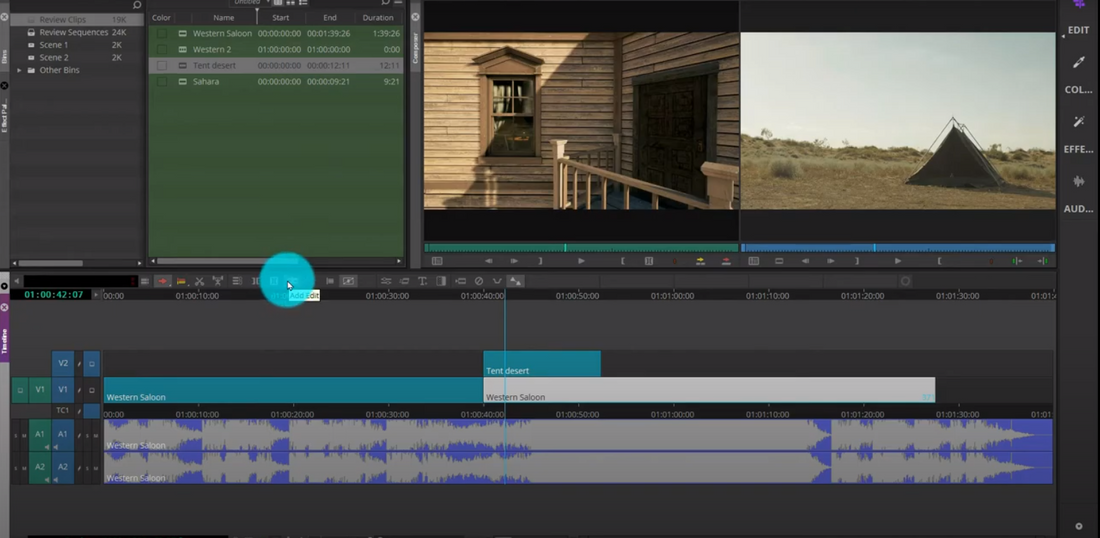This screenshot has height=538, width=1100.
Task: Click the gear icon at the sidebar bottom
Action: 1079,526
